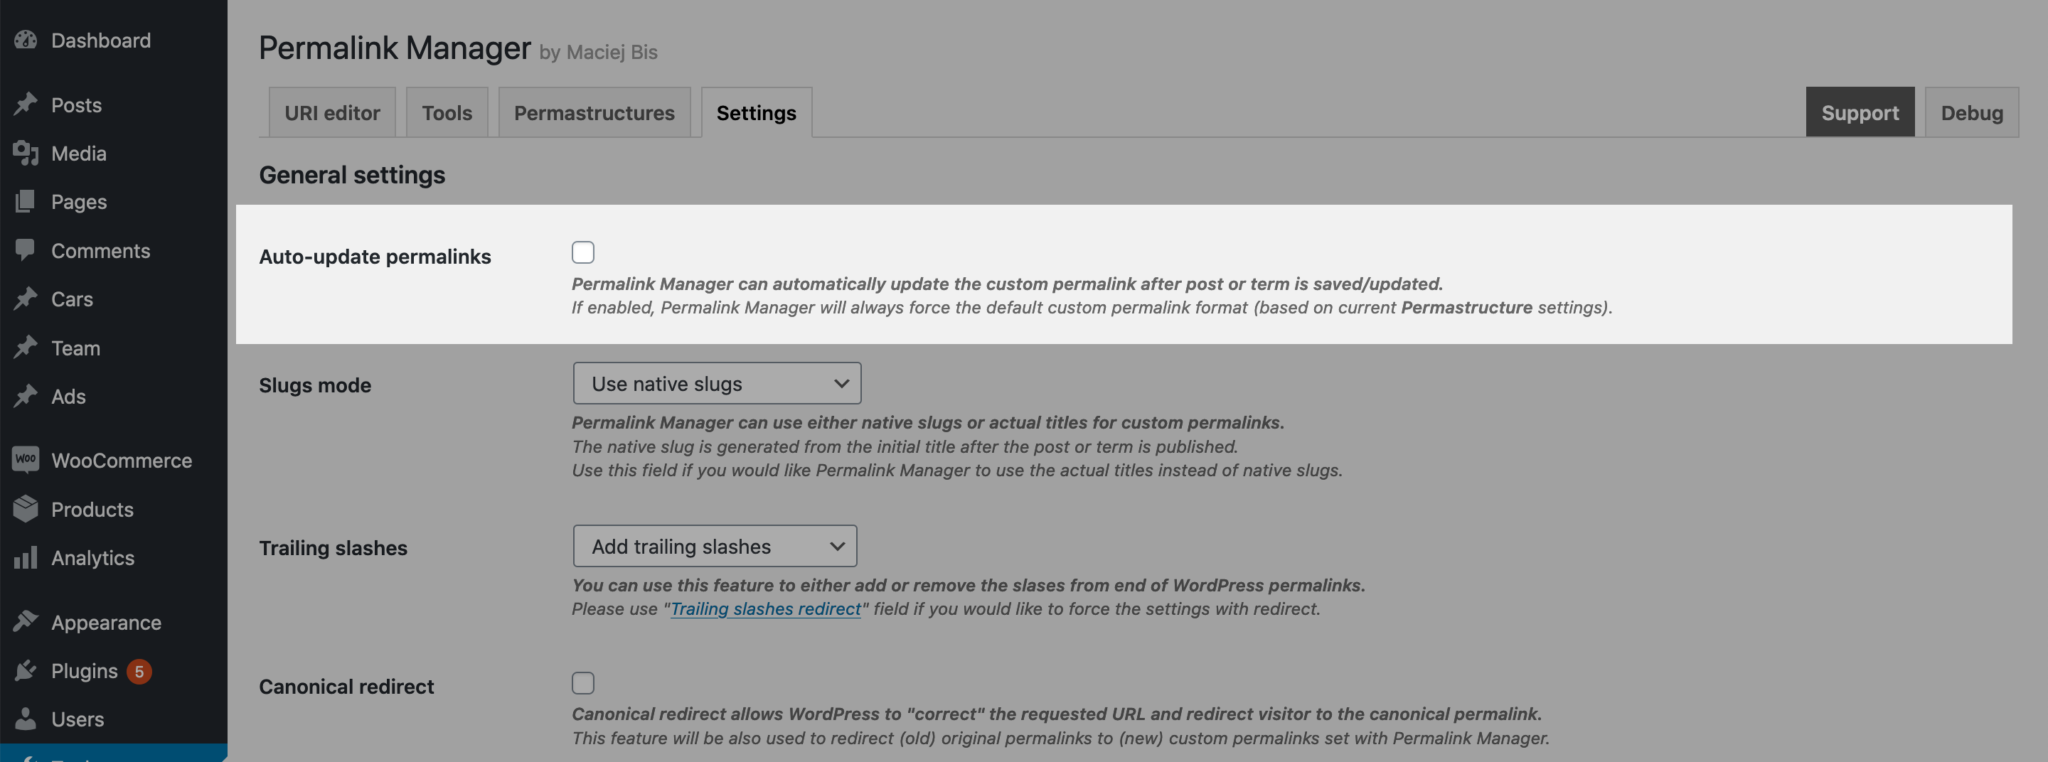Click the Users person icon
The height and width of the screenshot is (762, 2048).
(26, 719)
